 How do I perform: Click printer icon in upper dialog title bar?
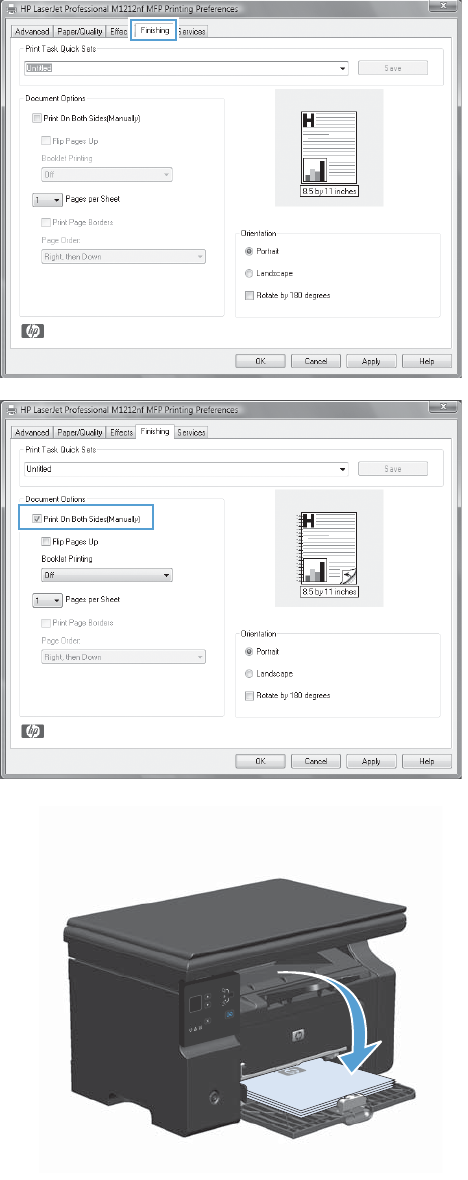coord(10,9)
